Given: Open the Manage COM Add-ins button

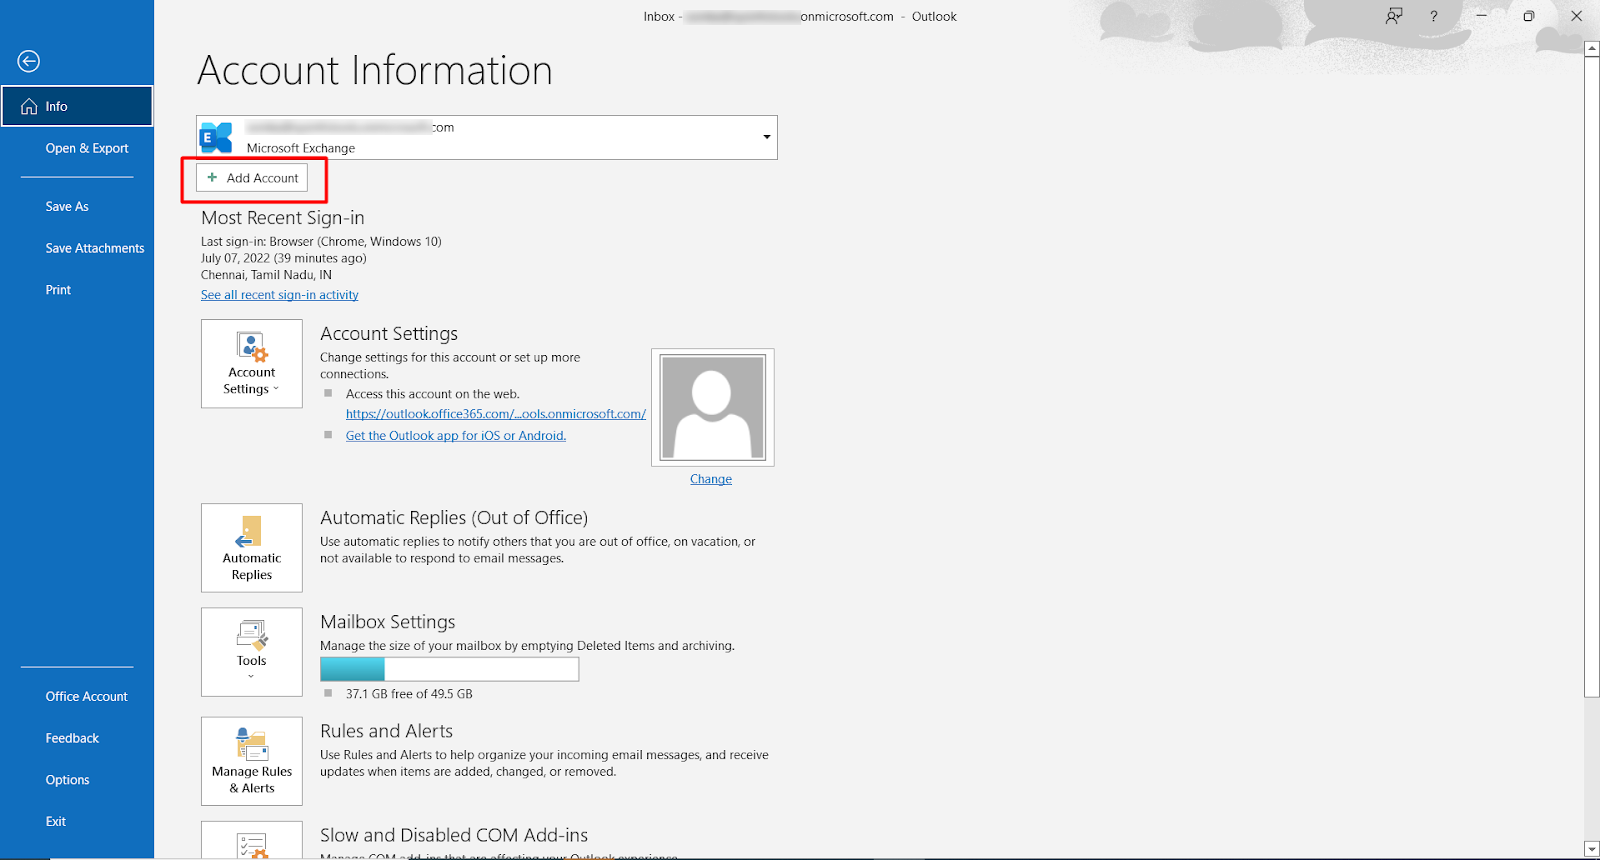Looking at the screenshot, I should pyautogui.click(x=252, y=840).
